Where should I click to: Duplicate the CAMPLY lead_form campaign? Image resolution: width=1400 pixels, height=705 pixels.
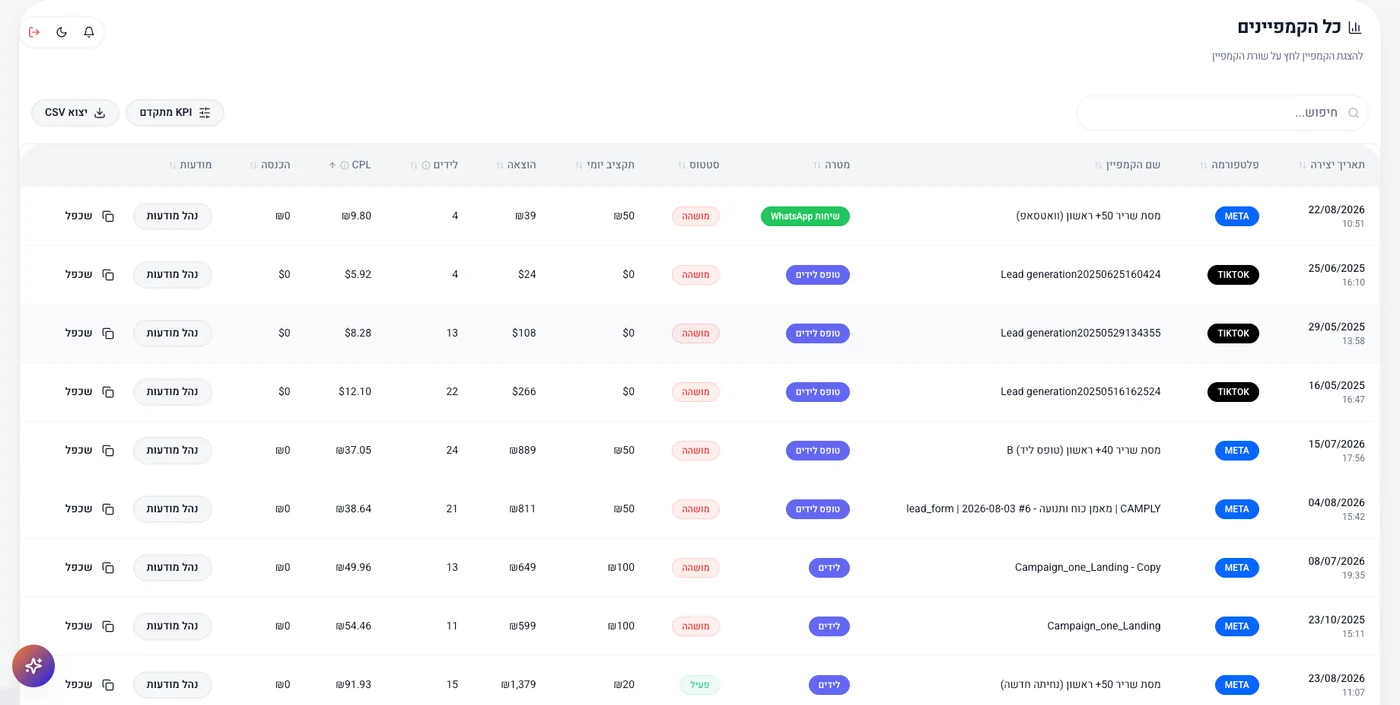click(x=90, y=509)
